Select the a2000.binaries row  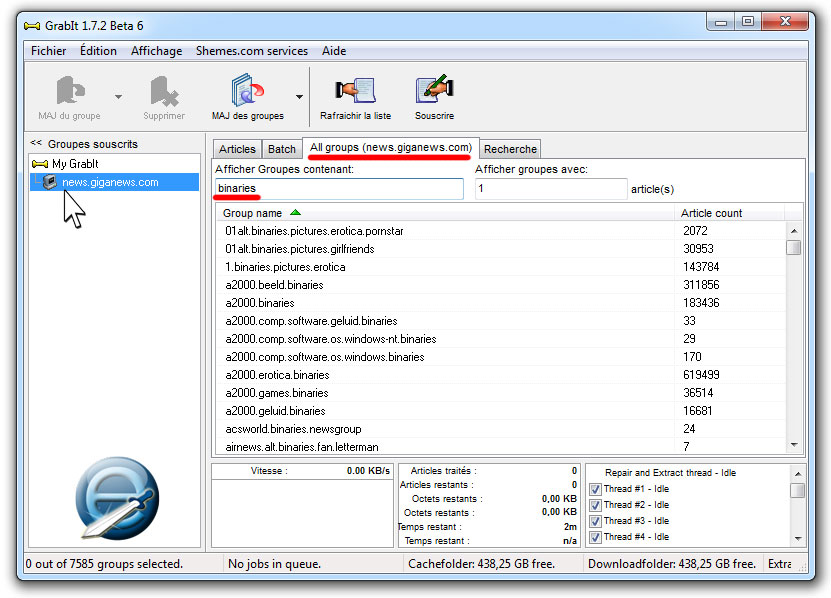pos(501,303)
